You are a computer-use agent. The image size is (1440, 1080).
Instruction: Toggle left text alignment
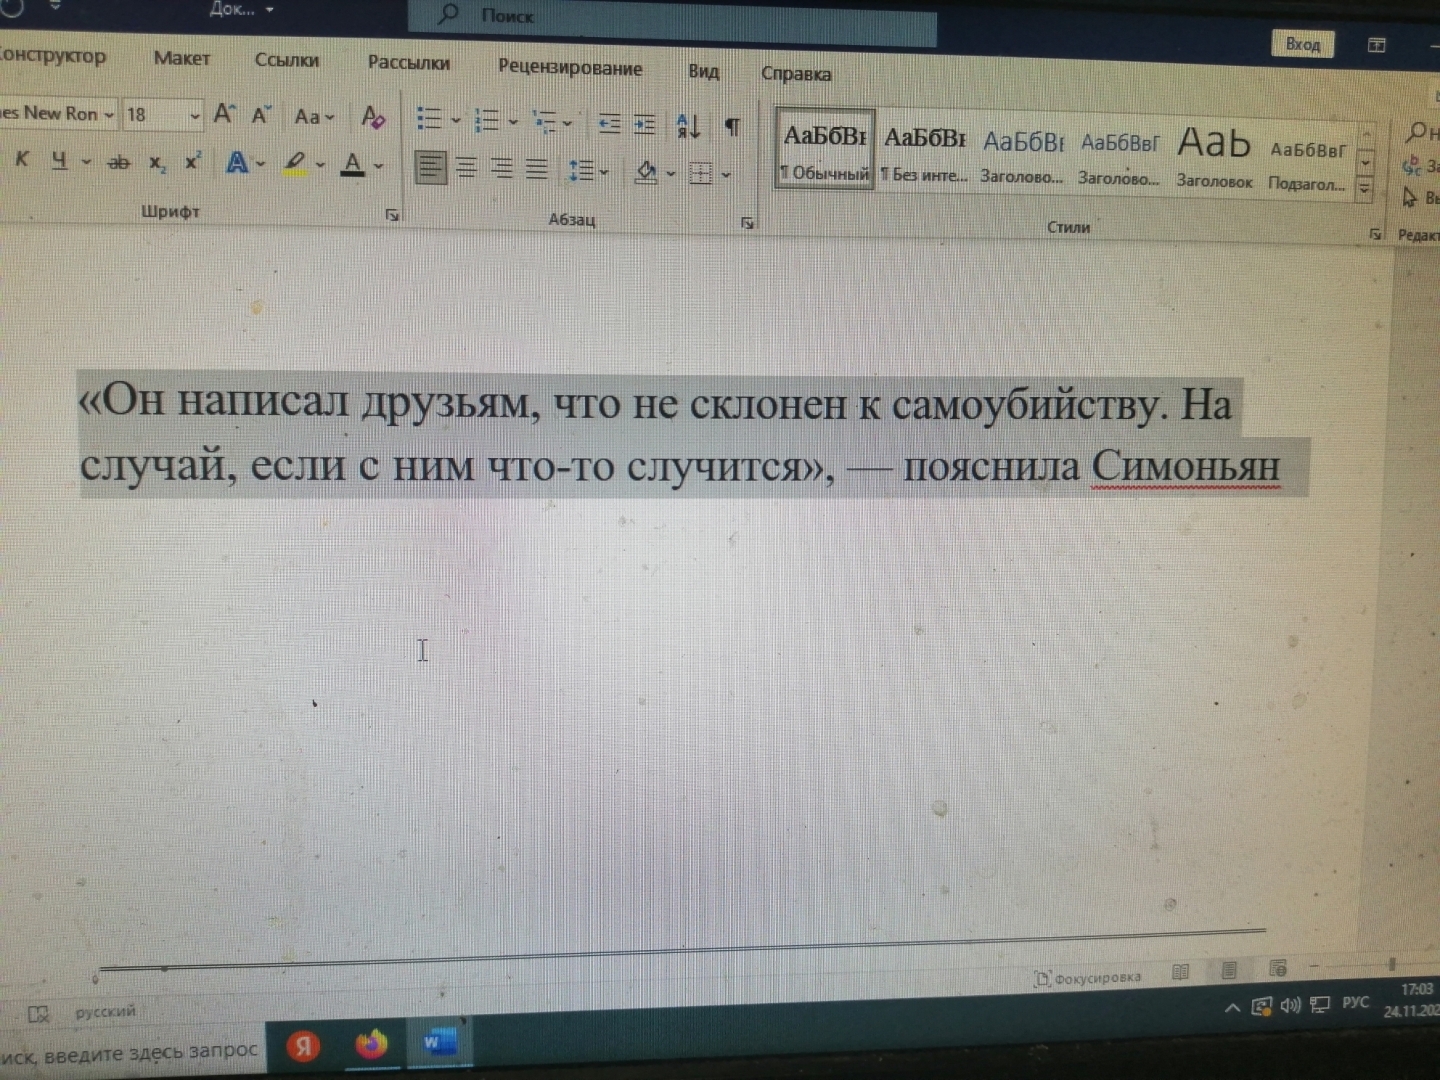tap(431, 167)
